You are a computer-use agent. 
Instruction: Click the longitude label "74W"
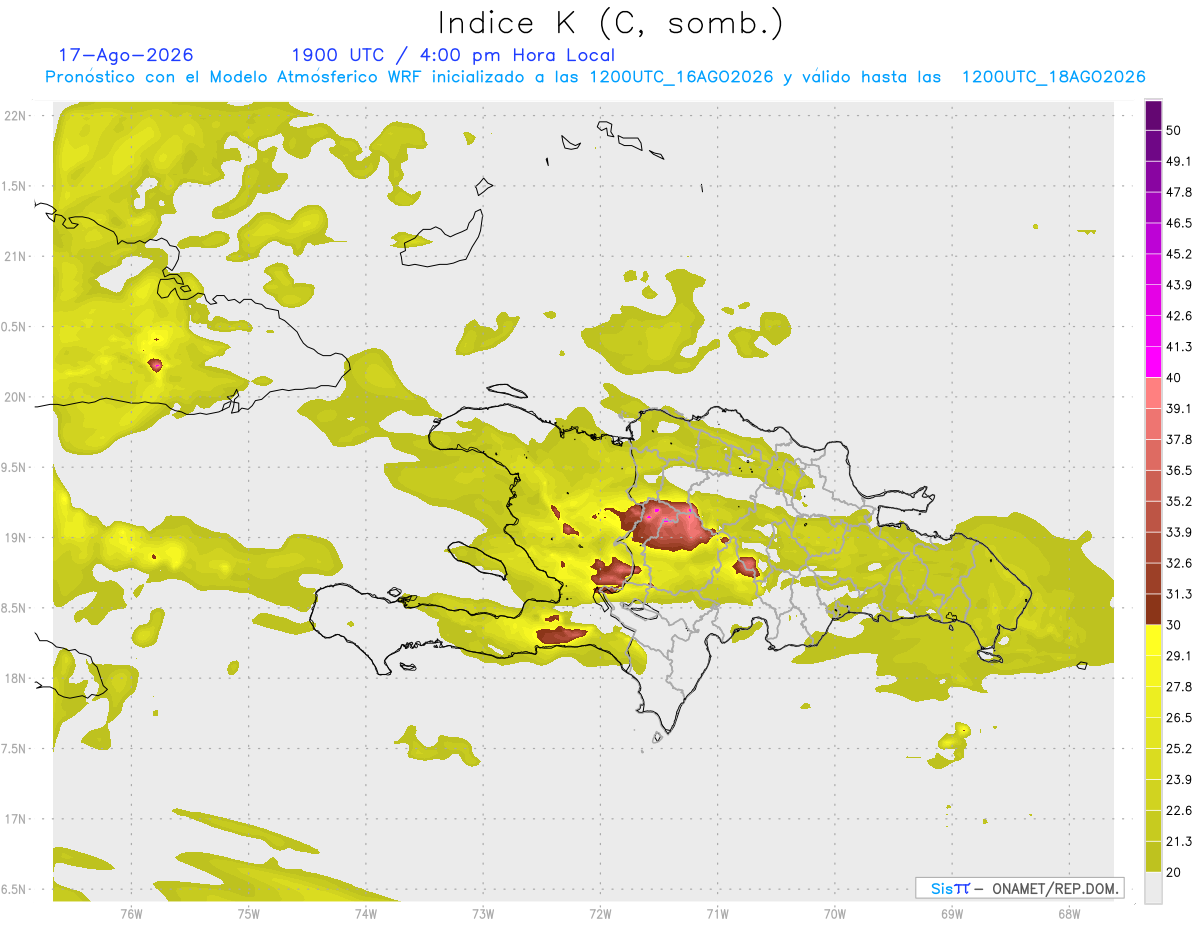coord(365,913)
